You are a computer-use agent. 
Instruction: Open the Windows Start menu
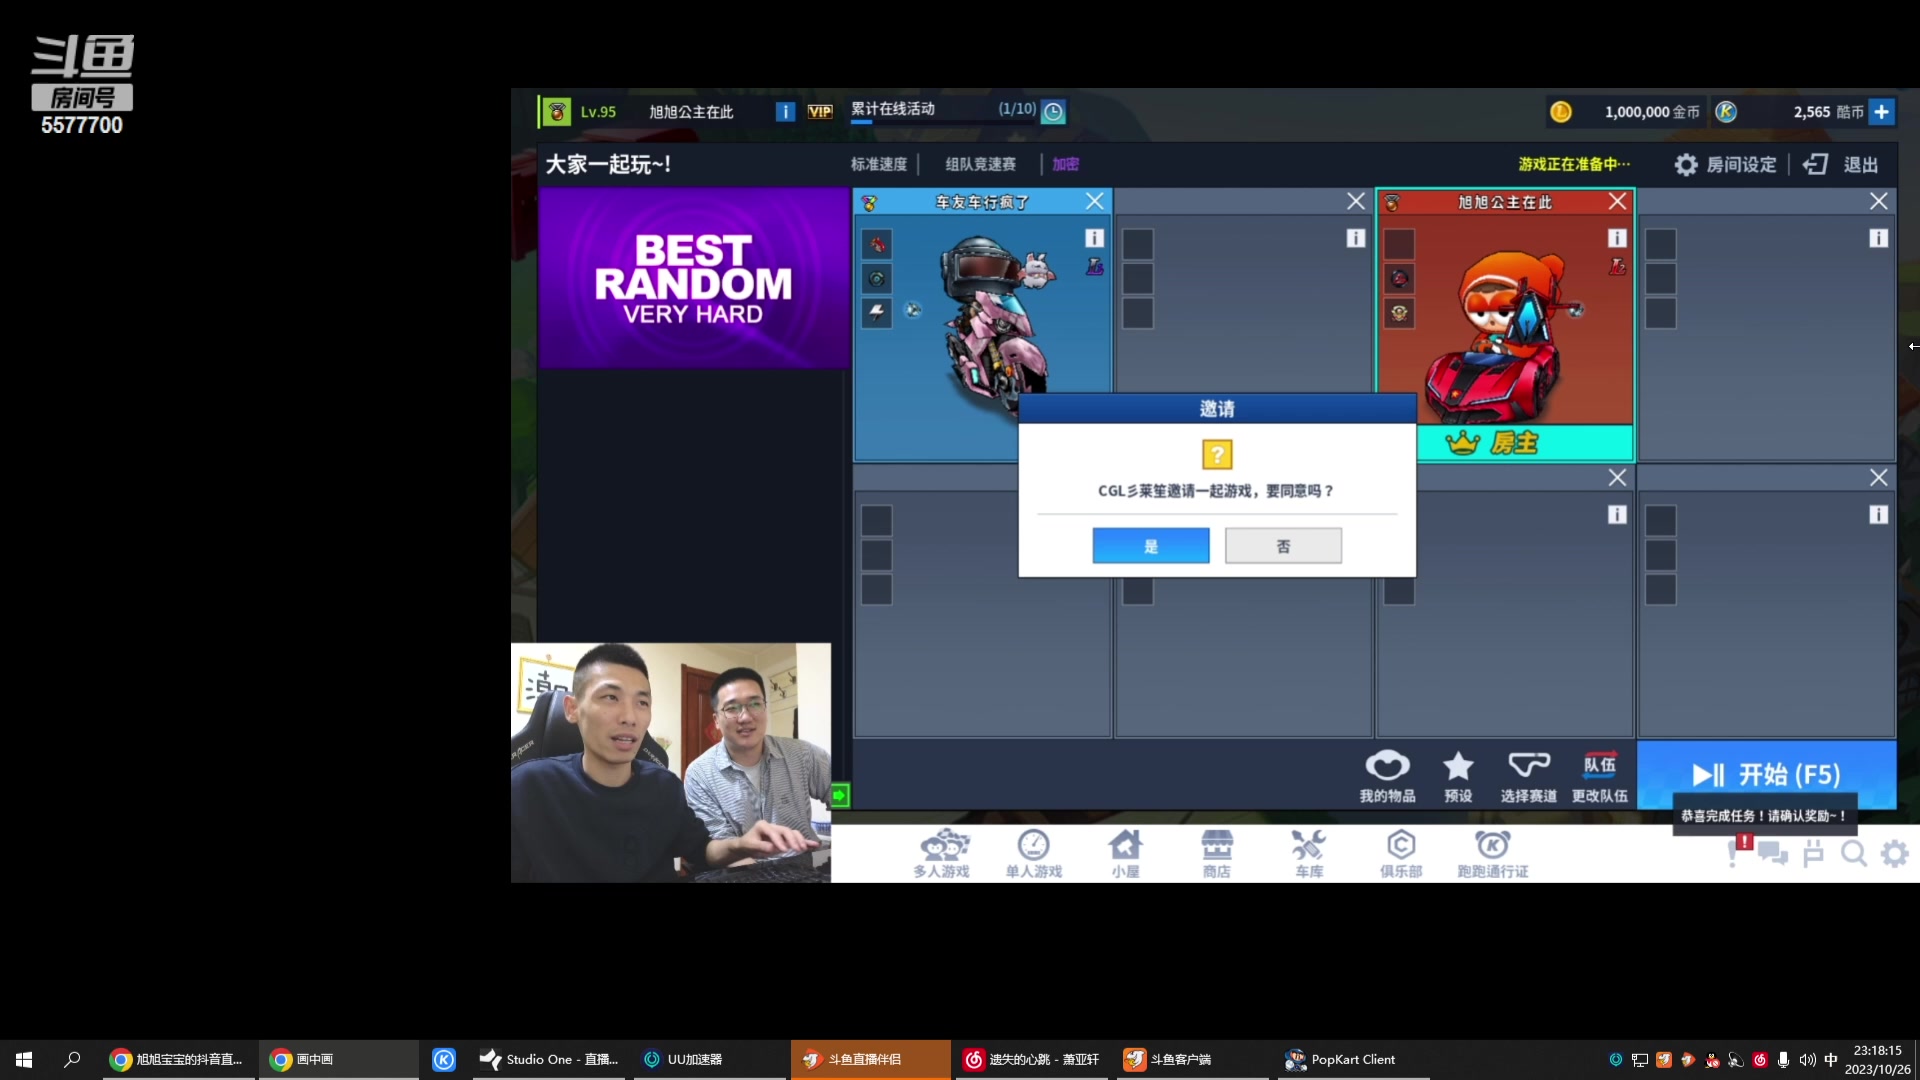[24, 1059]
